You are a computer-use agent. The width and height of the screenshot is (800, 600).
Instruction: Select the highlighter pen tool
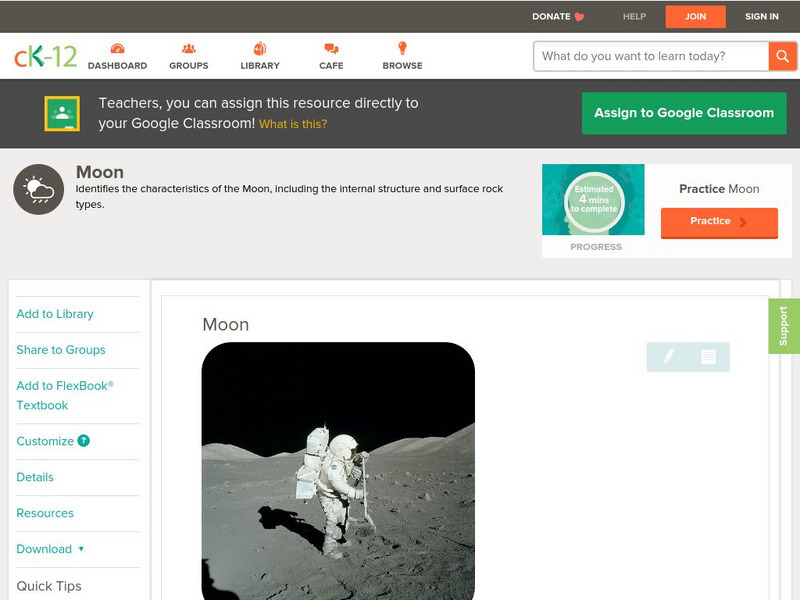pos(668,356)
